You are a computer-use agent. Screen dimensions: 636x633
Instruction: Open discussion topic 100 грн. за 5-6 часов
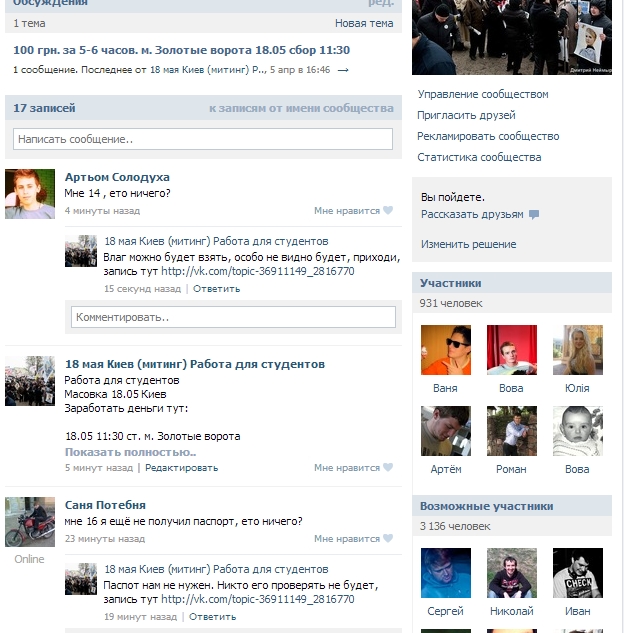pos(181,50)
